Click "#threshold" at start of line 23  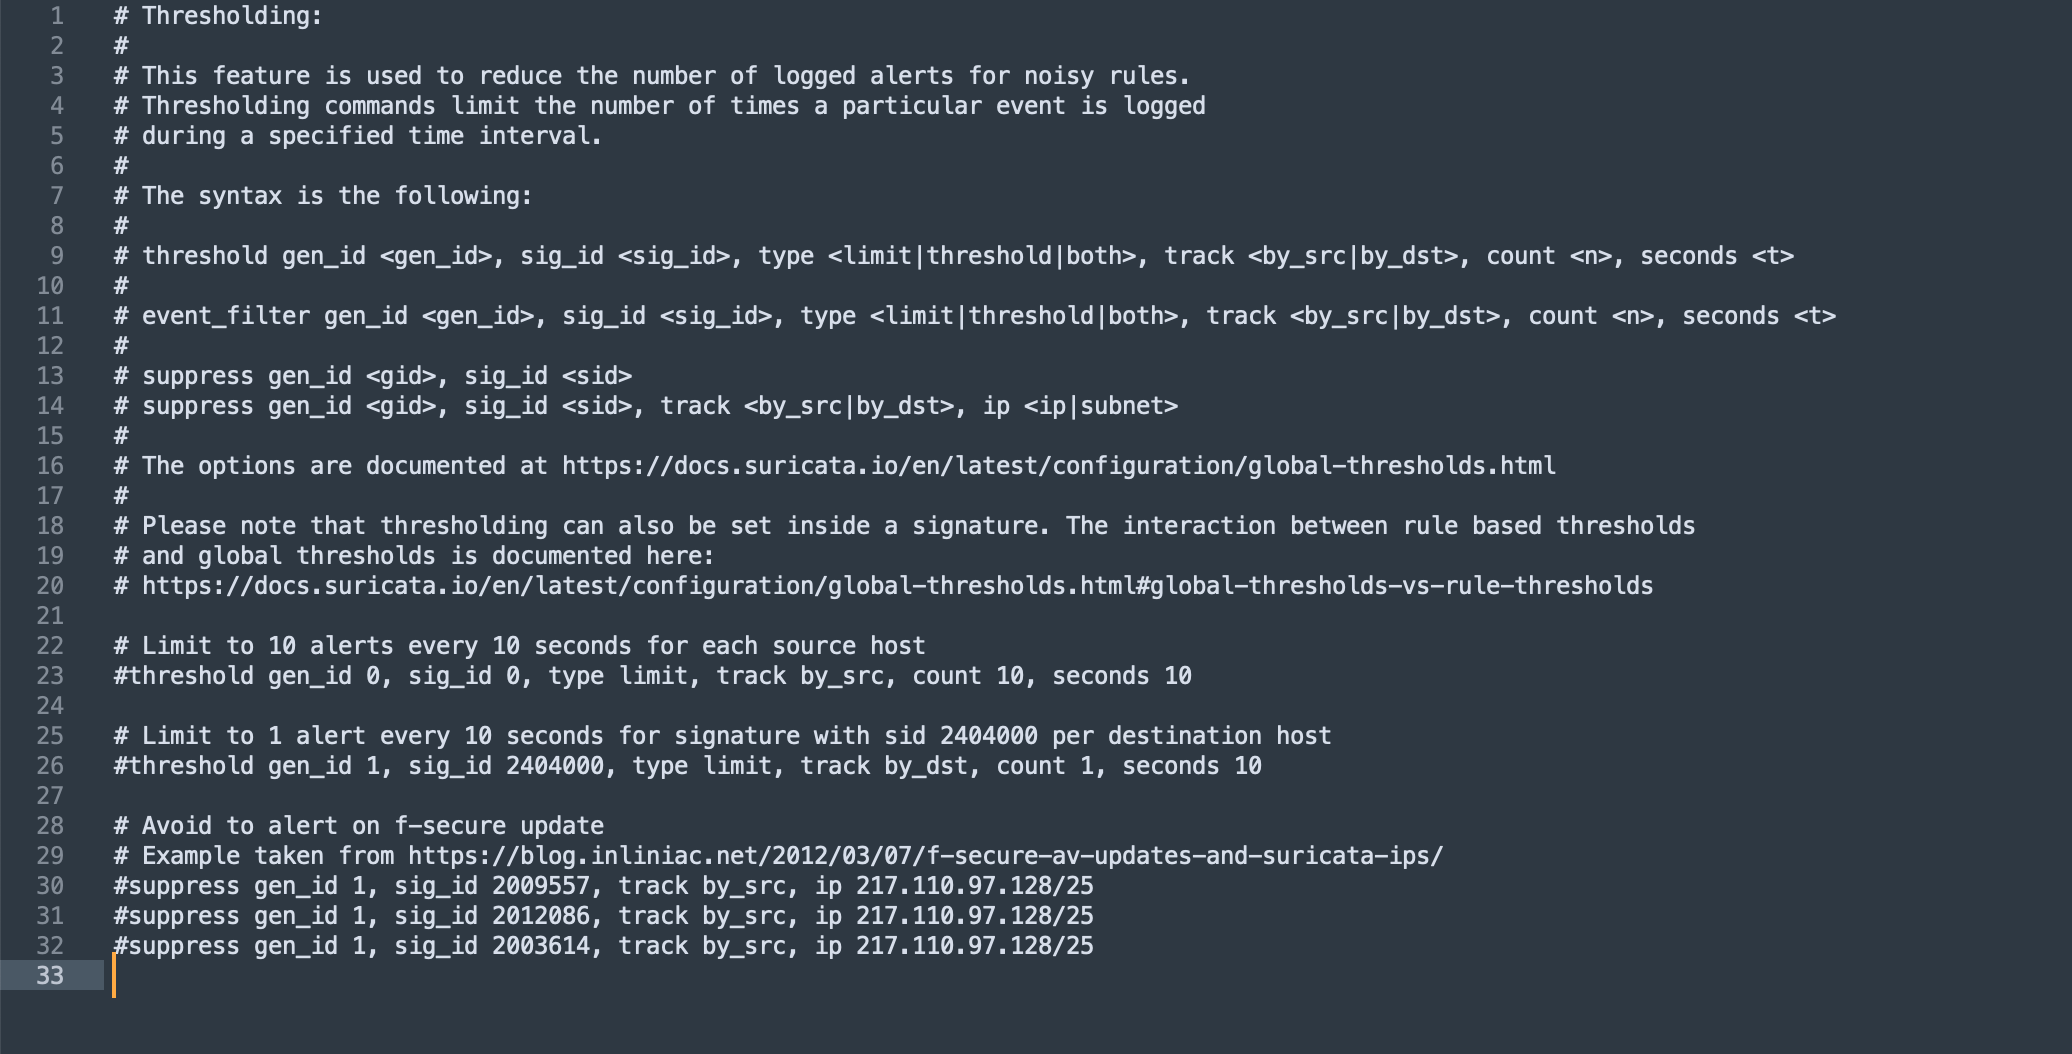184,676
